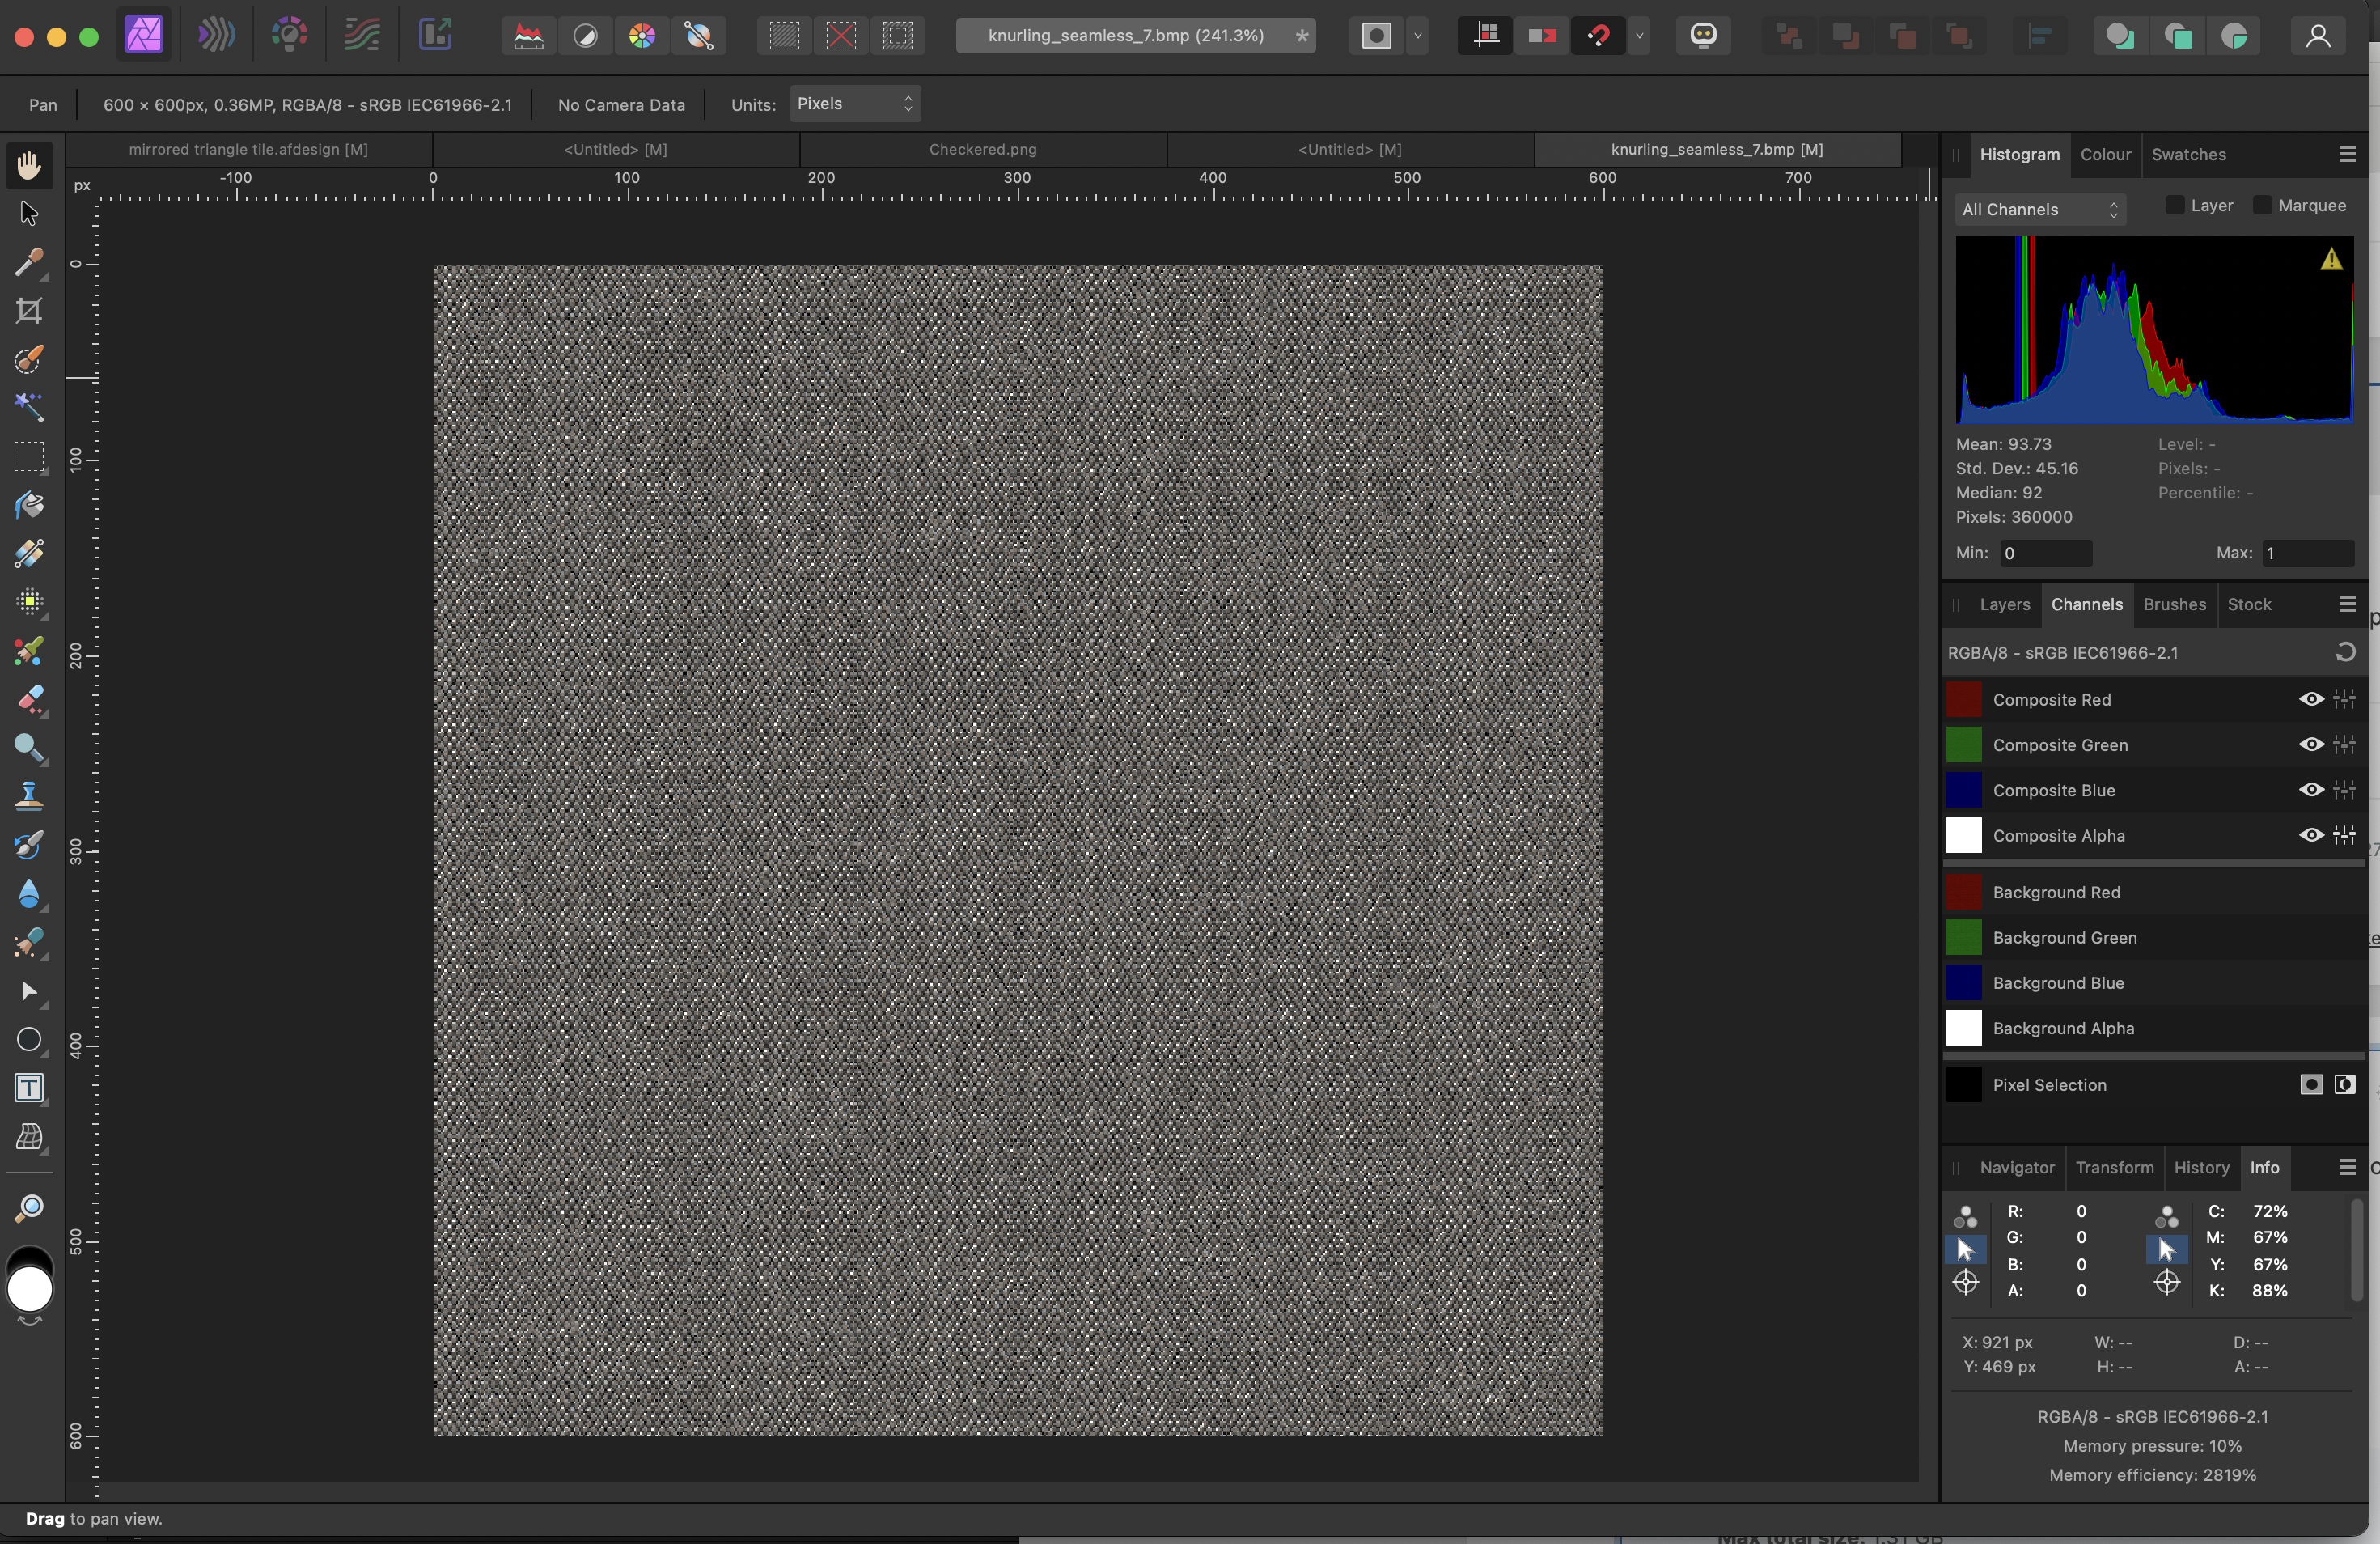Invert the Pixel Selection channel
2380x1544 pixels.
pos(2345,1085)
